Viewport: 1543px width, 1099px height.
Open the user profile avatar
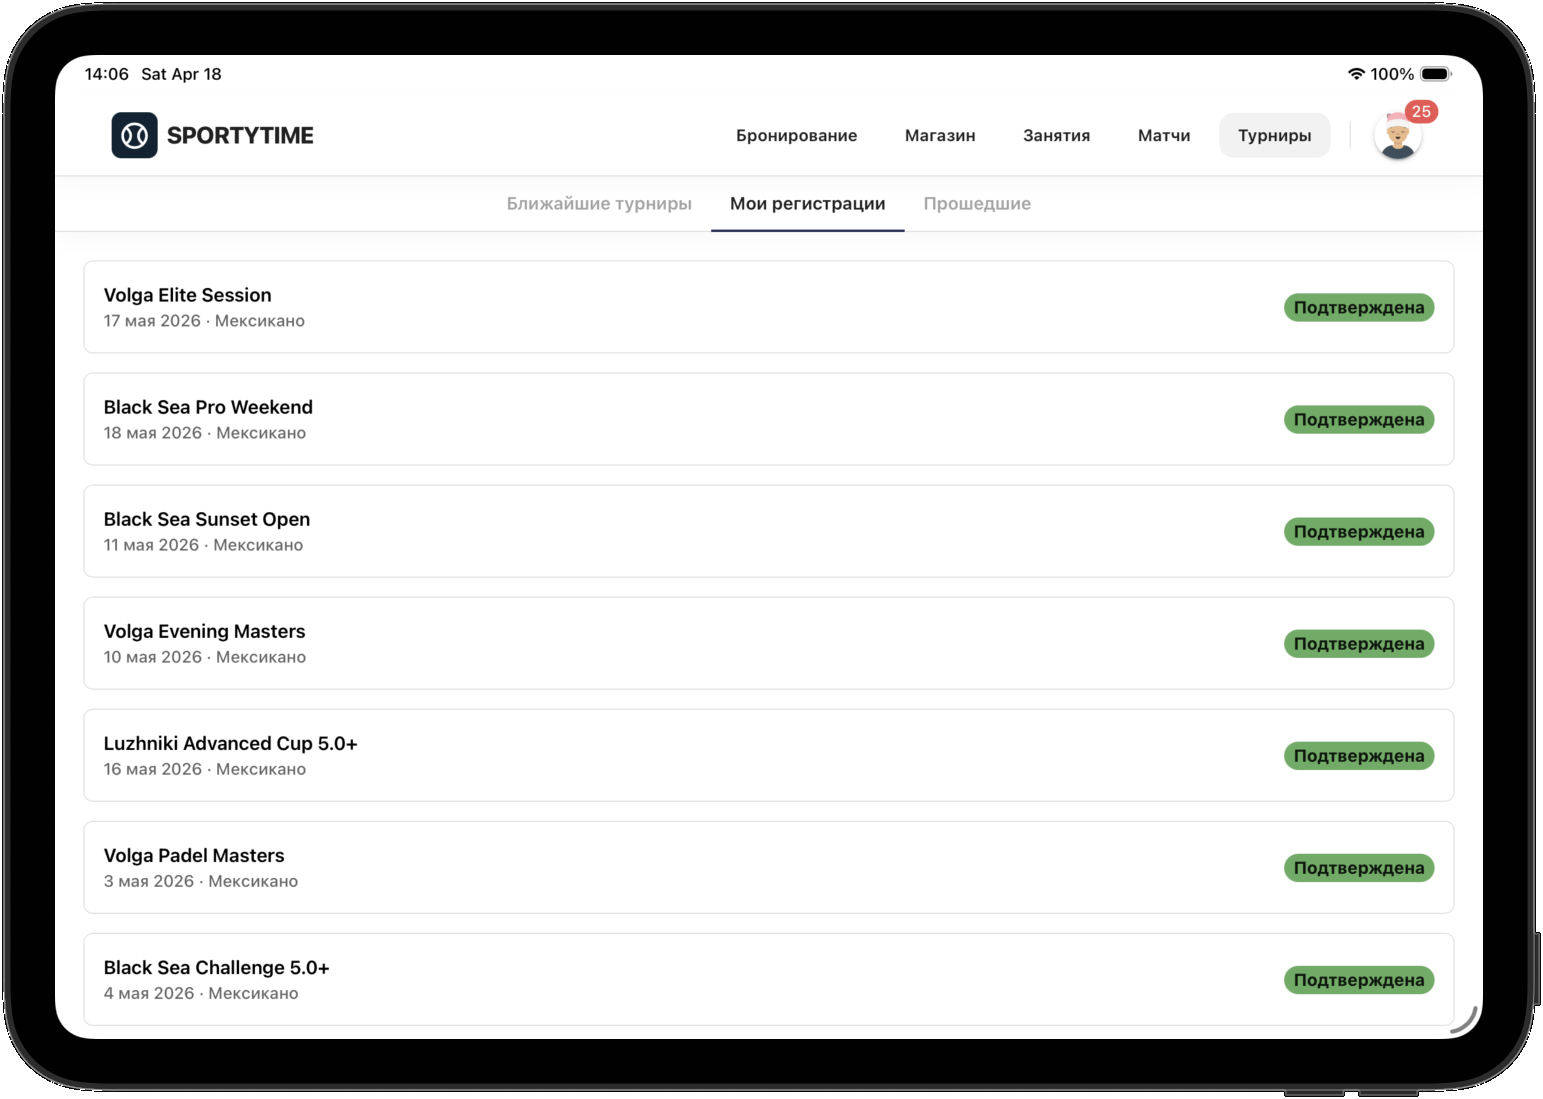[x=1397, y=138]
